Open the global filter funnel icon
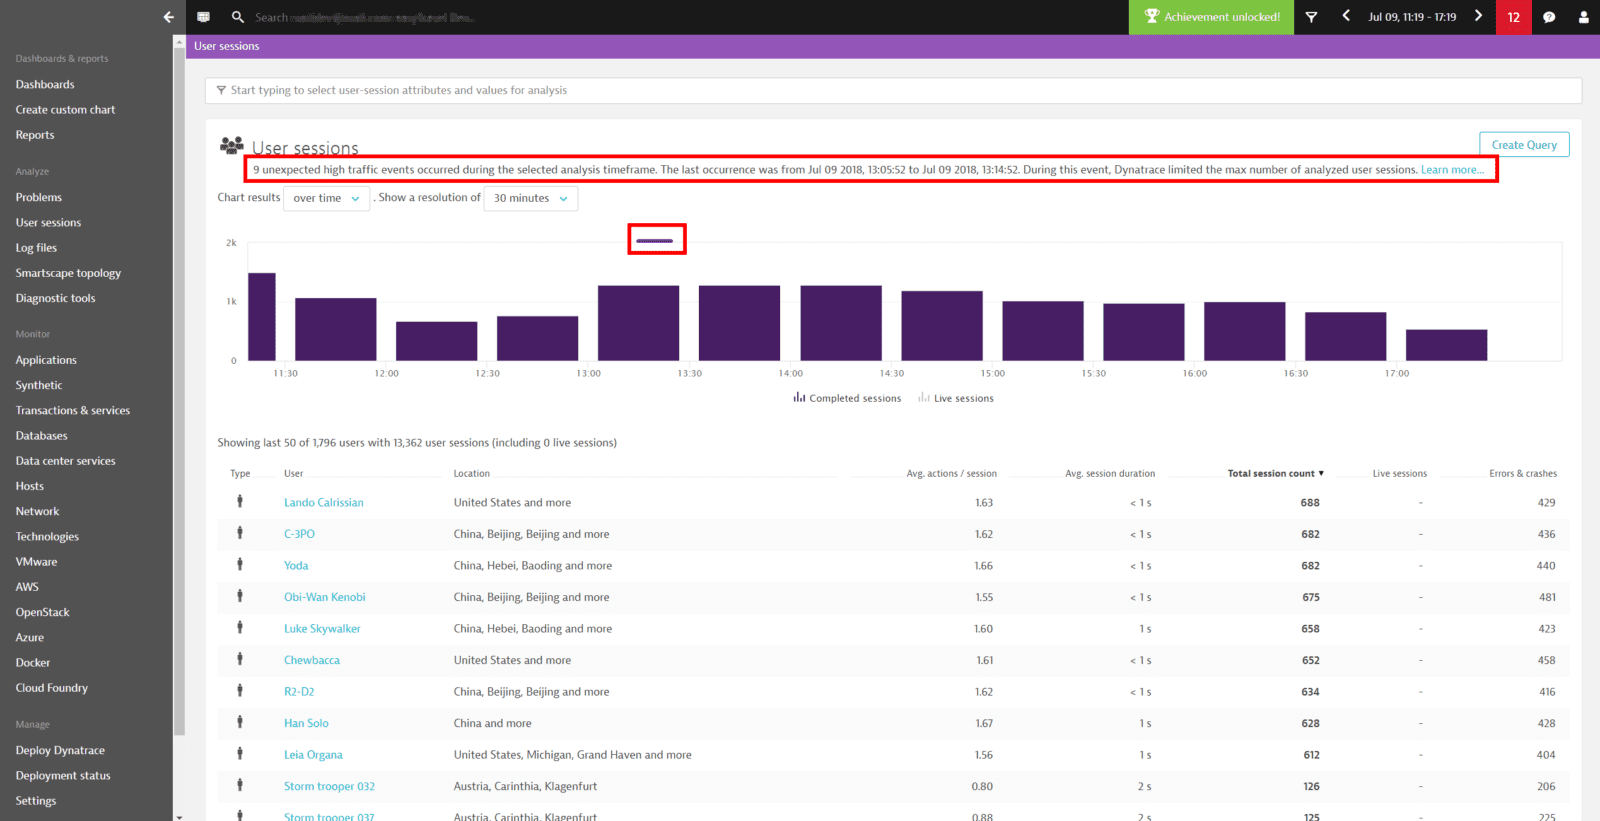This screenshot has height=821, width=1600. pyautogui.click(x=1311, y=17)
